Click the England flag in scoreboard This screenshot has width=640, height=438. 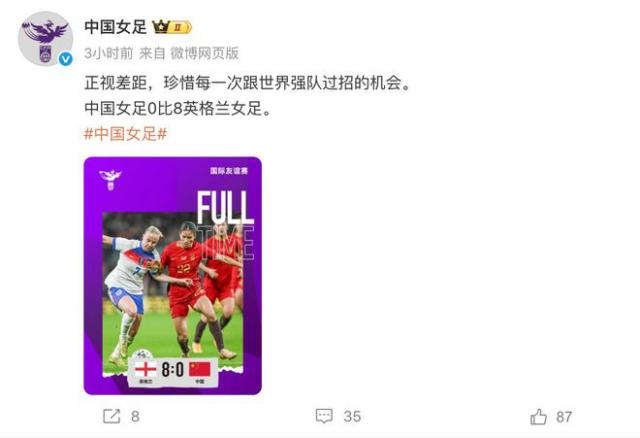(x=145, y=370)
